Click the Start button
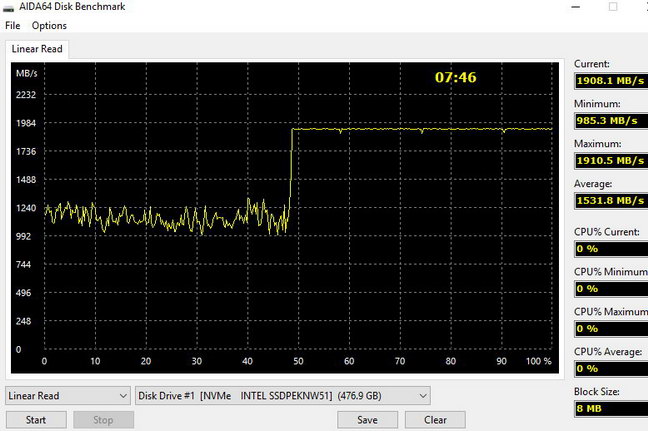The image size is (648, 431). tap(36, 420)
